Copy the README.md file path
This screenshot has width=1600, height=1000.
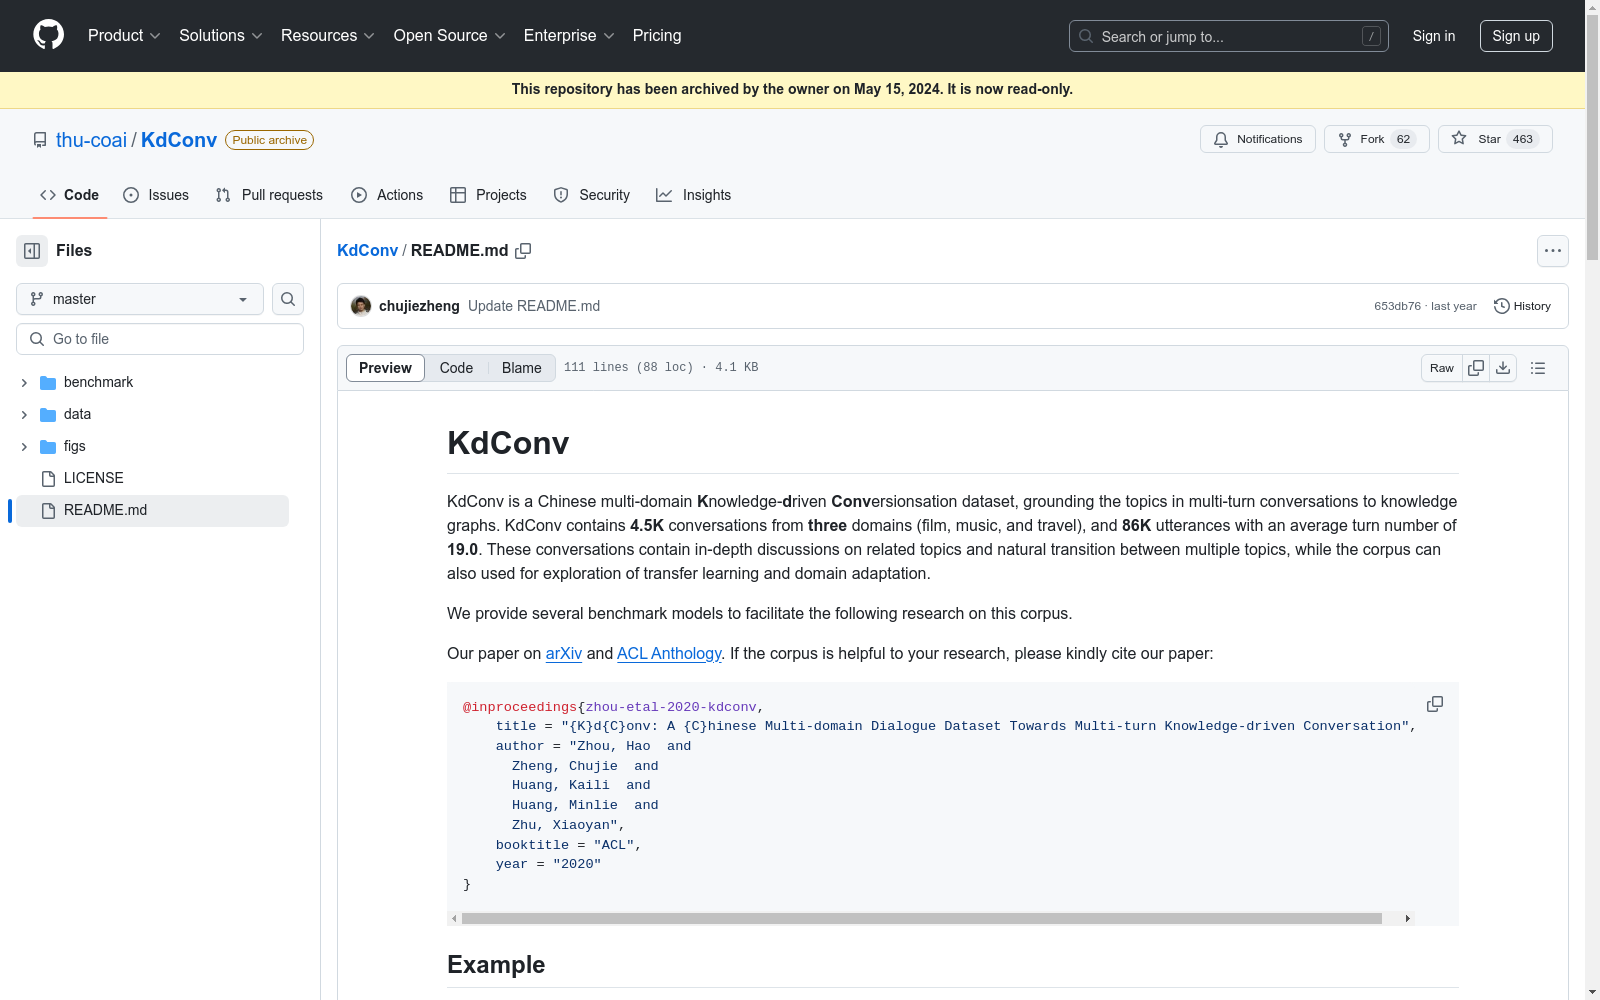[x=523, y=251]
